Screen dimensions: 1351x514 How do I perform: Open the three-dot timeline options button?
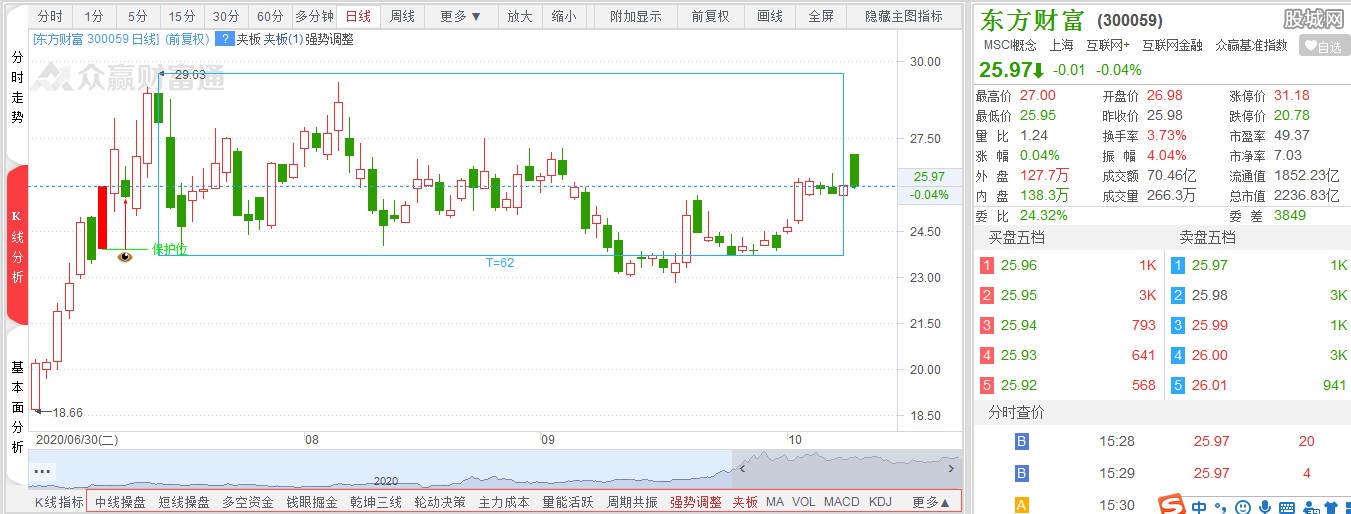click(x=42, y=470)
